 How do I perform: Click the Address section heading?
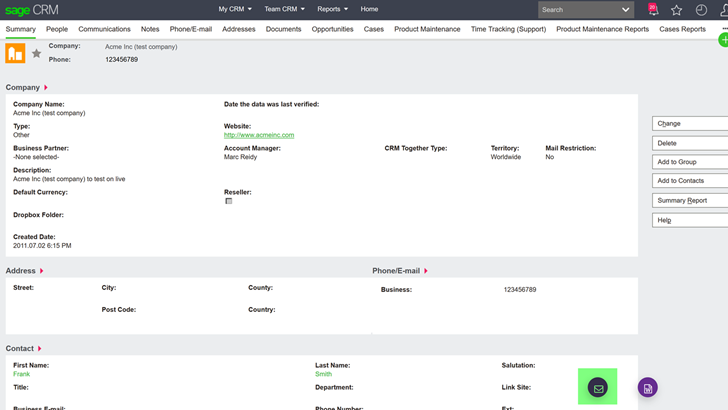click(x=20, y=271)
